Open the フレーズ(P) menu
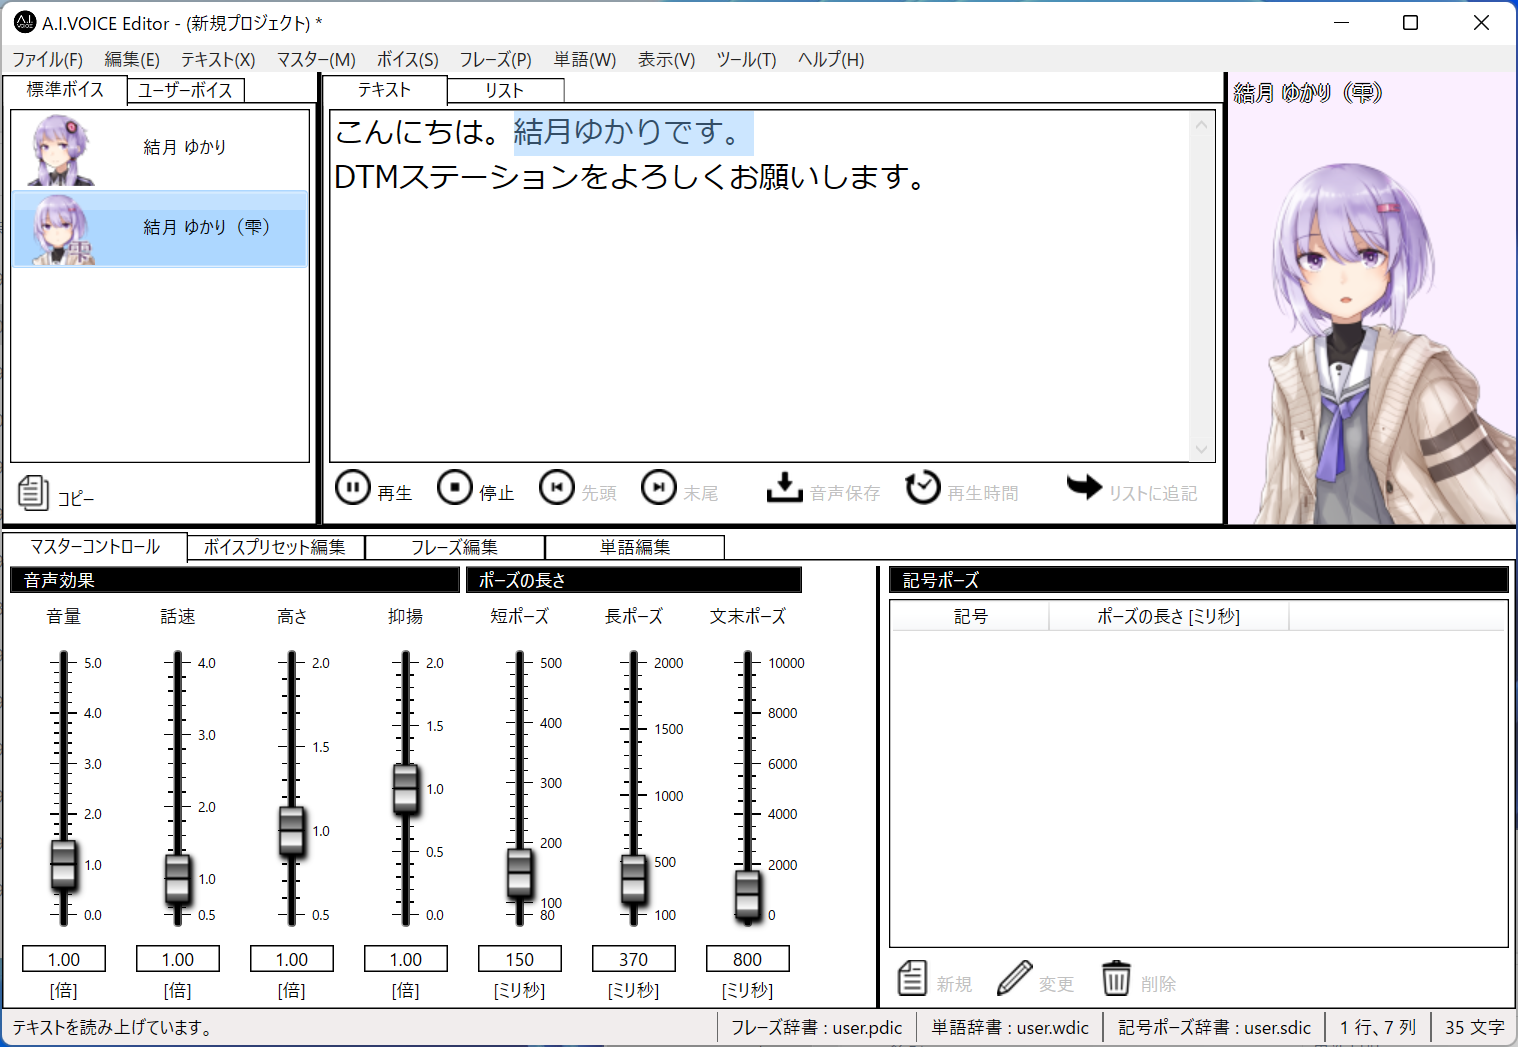Viewport: 1518px width, 1047px height. [x=495, y=60]
